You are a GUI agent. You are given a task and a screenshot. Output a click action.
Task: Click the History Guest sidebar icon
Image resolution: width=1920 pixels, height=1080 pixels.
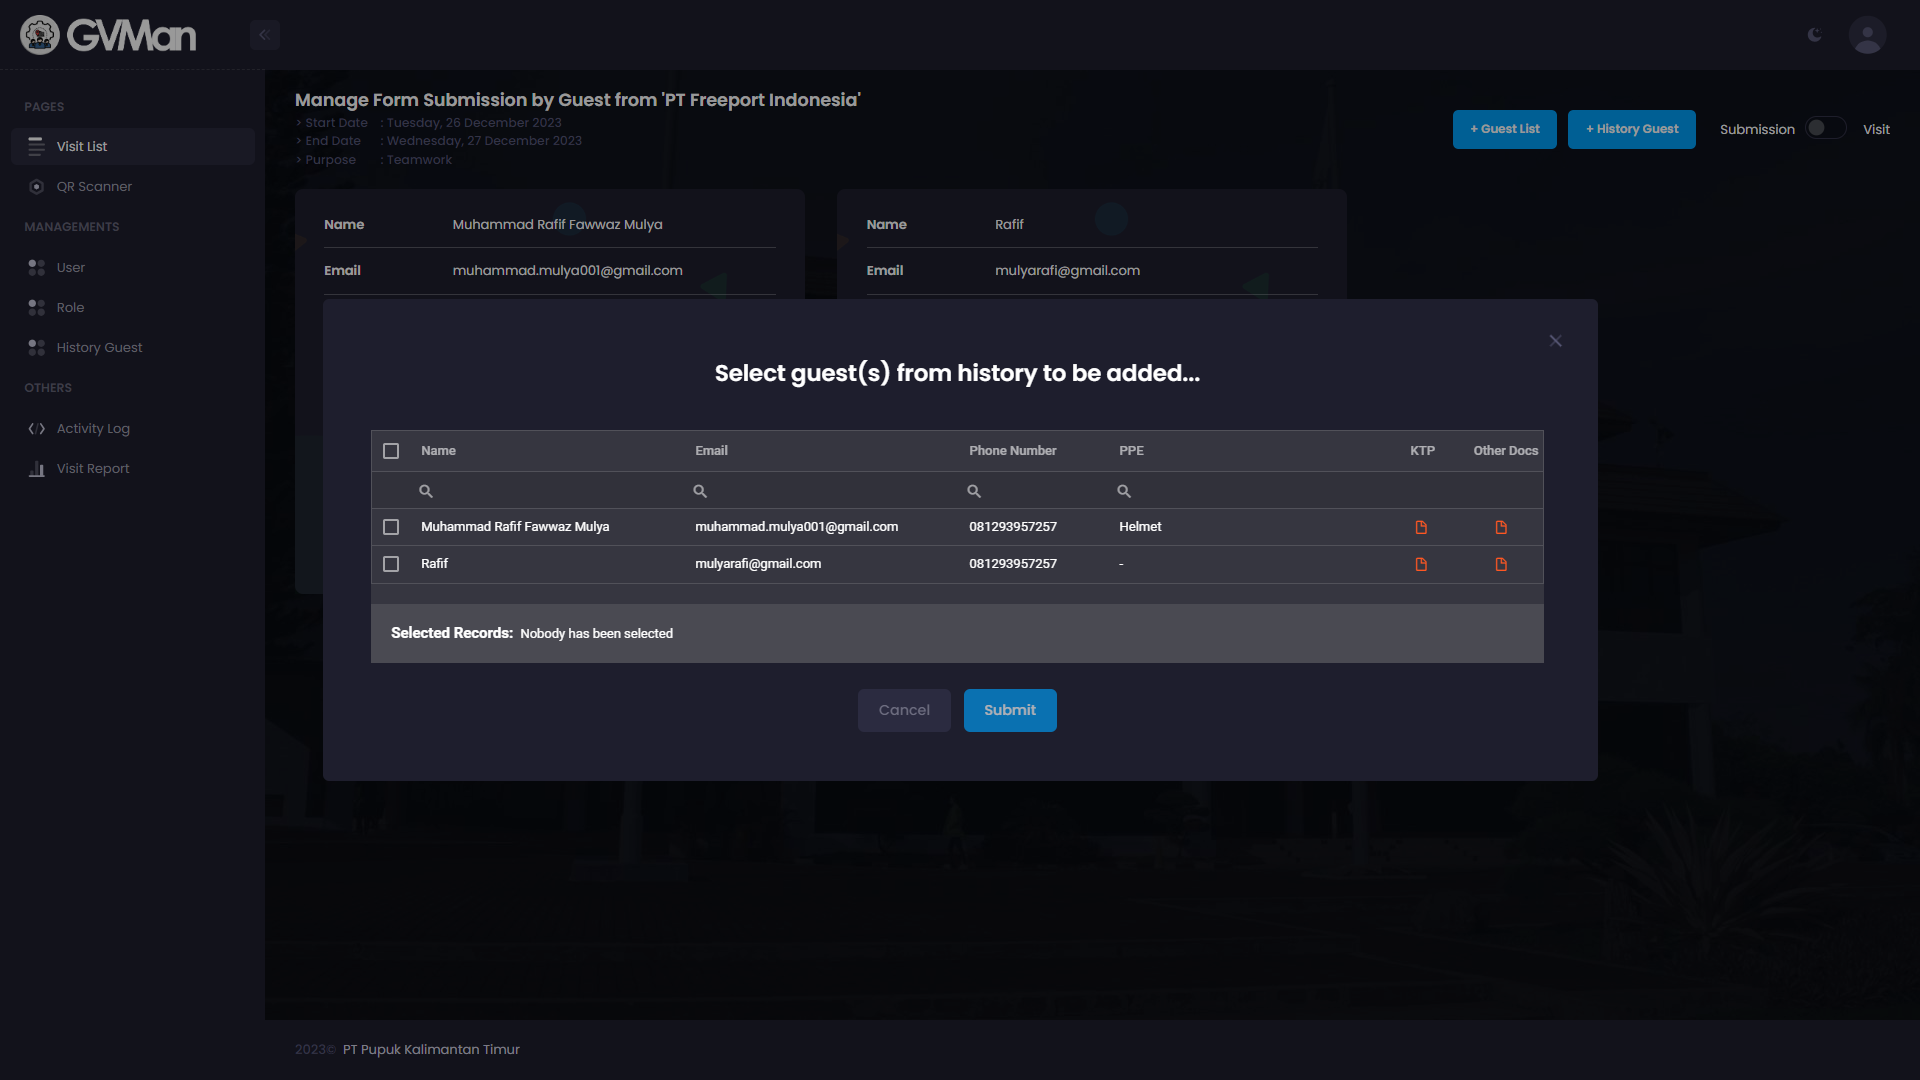point(37,348)
